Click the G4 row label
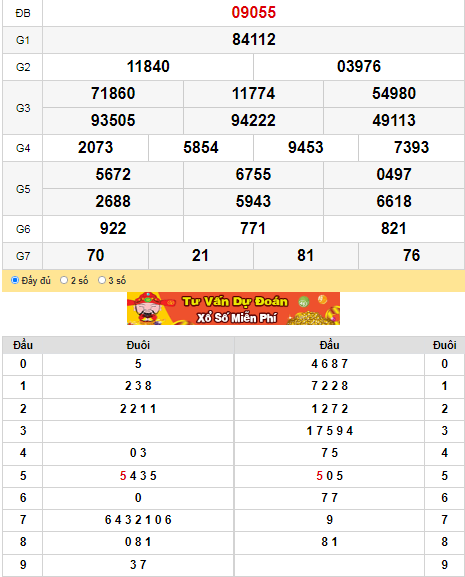The image size is (465, 577). [23, 148]
